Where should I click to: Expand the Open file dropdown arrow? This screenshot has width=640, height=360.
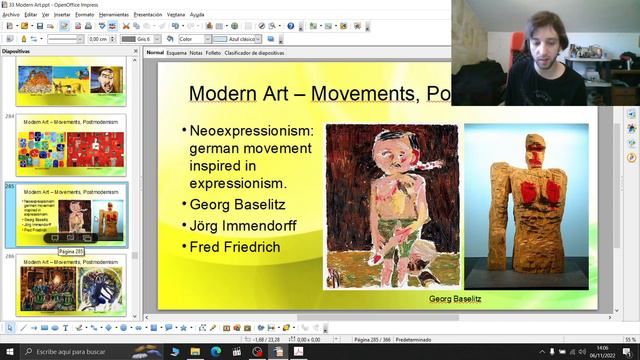(32, 26)
